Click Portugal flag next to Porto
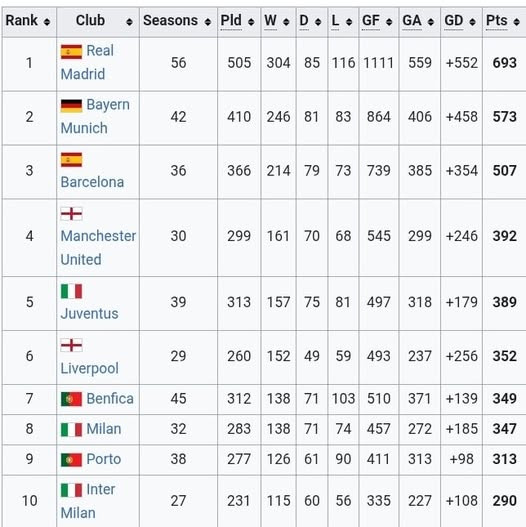 coord(71,460)
